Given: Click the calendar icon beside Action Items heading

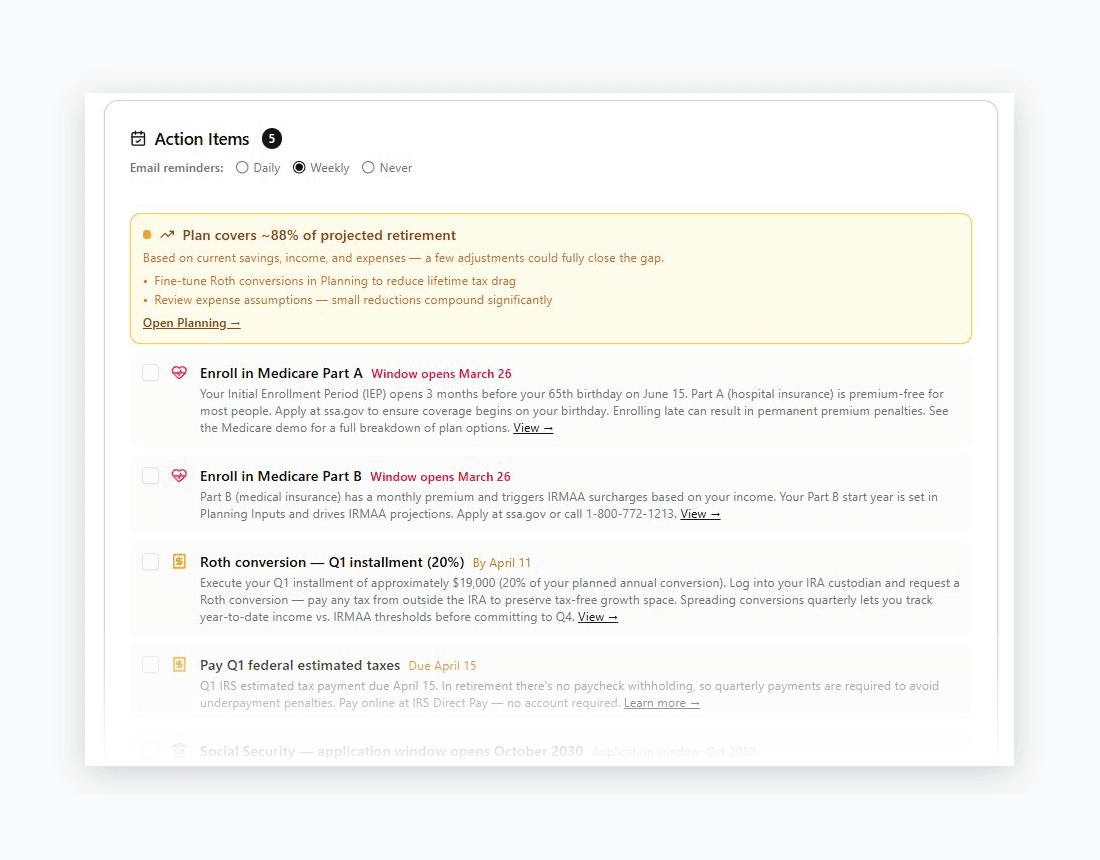Looking at the screenshot, I should coord(137,138).
